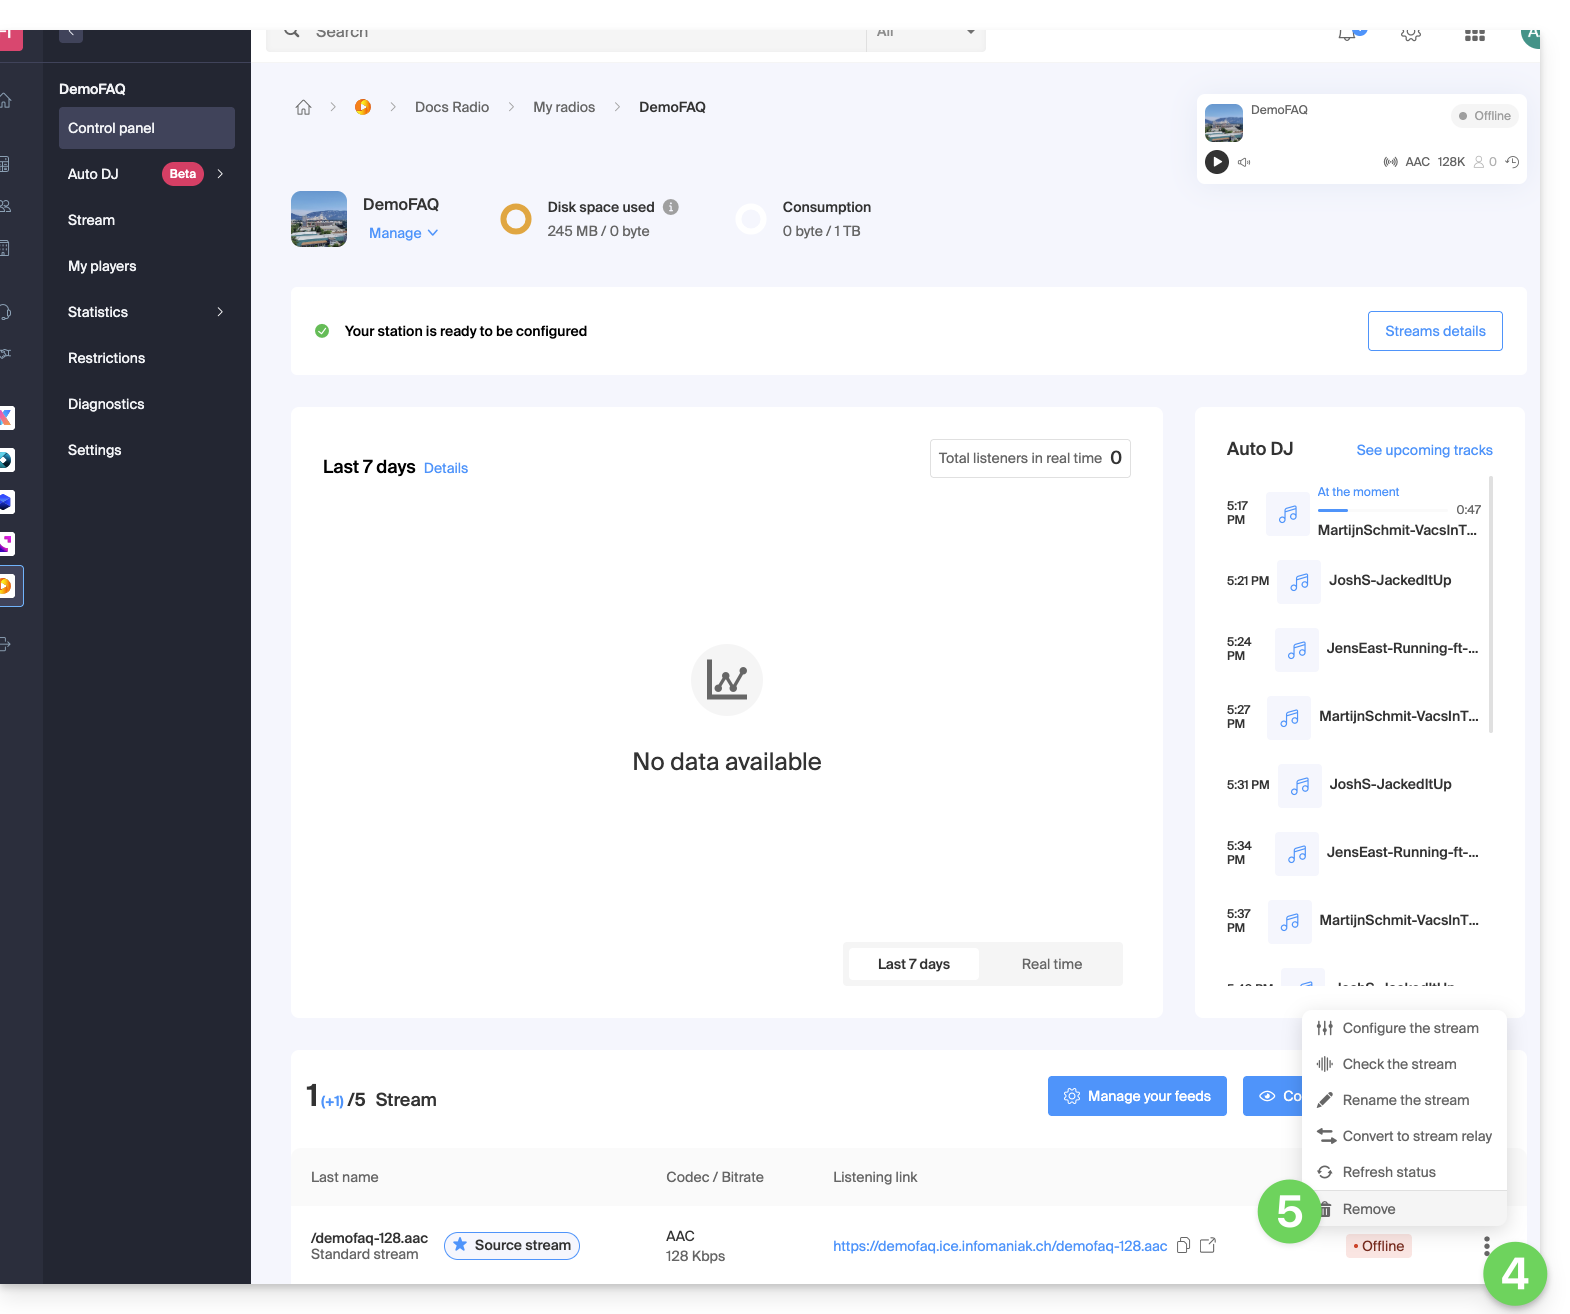The image size is (1570, 1314).
Task: Select Rename the stream menu option
Action: pos(1405,1100)
